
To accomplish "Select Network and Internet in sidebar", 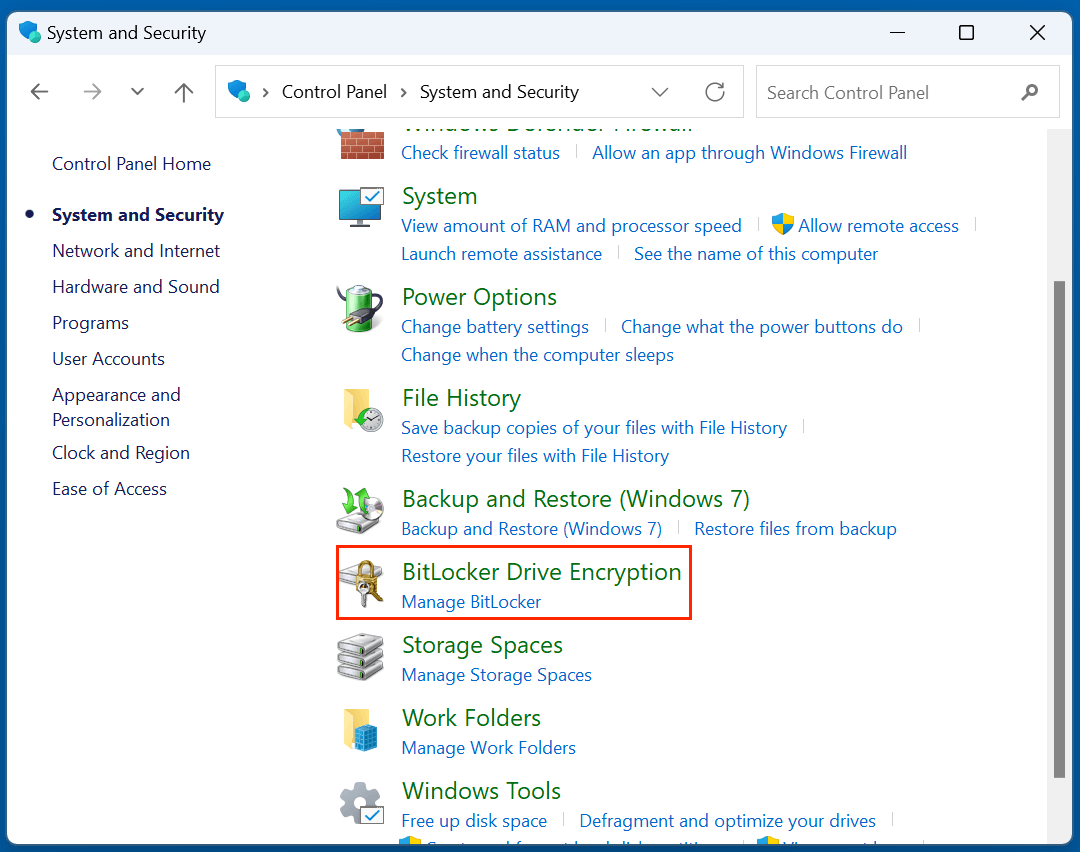I will pyautogui.click(x=135, y=250).
